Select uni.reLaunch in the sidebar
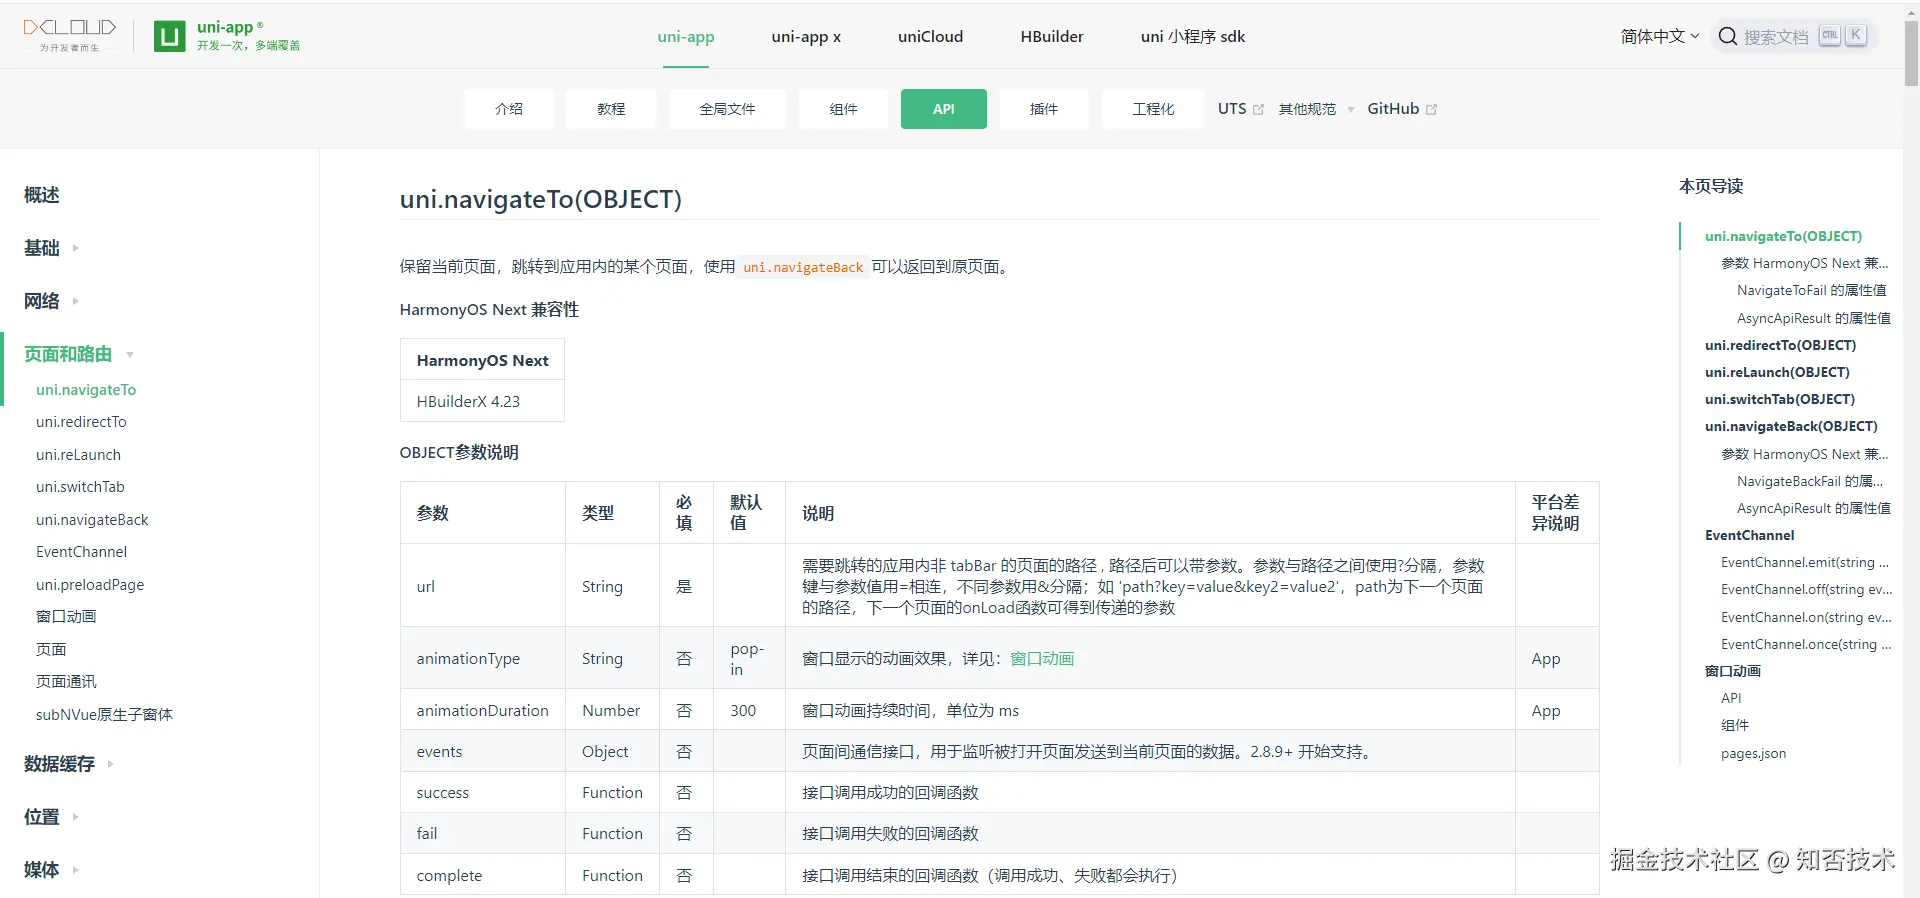This screenshot has width=1920, height=898. click(78, 455)
